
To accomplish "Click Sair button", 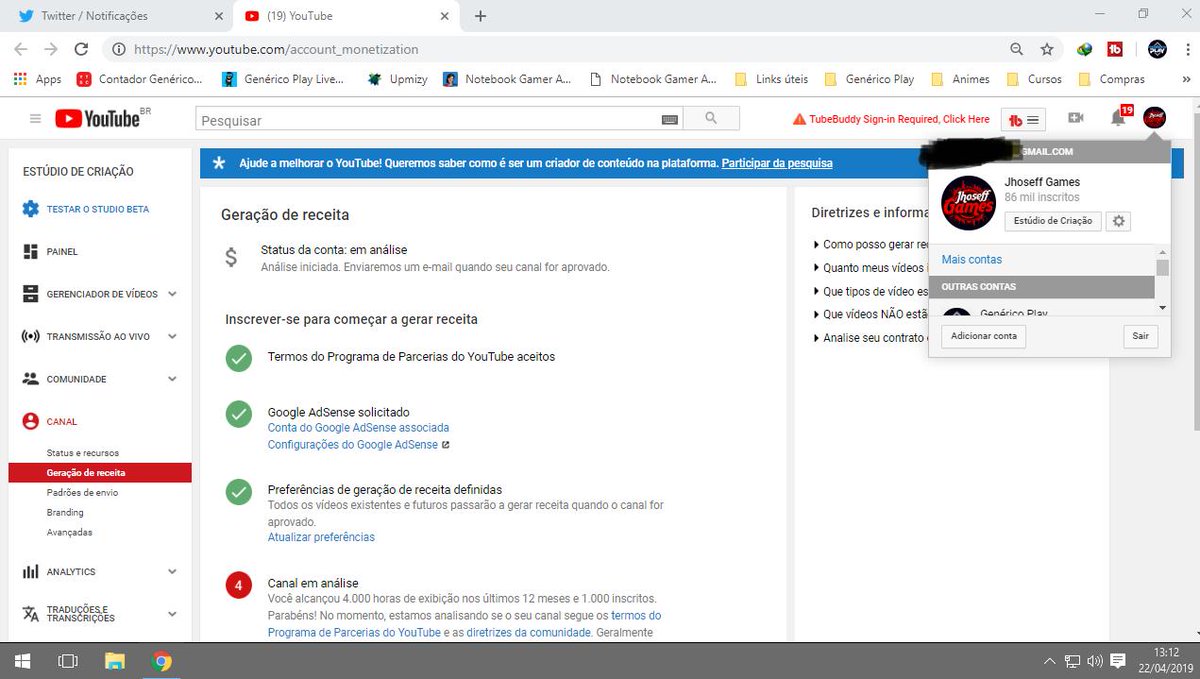I will pos(1141,336).
